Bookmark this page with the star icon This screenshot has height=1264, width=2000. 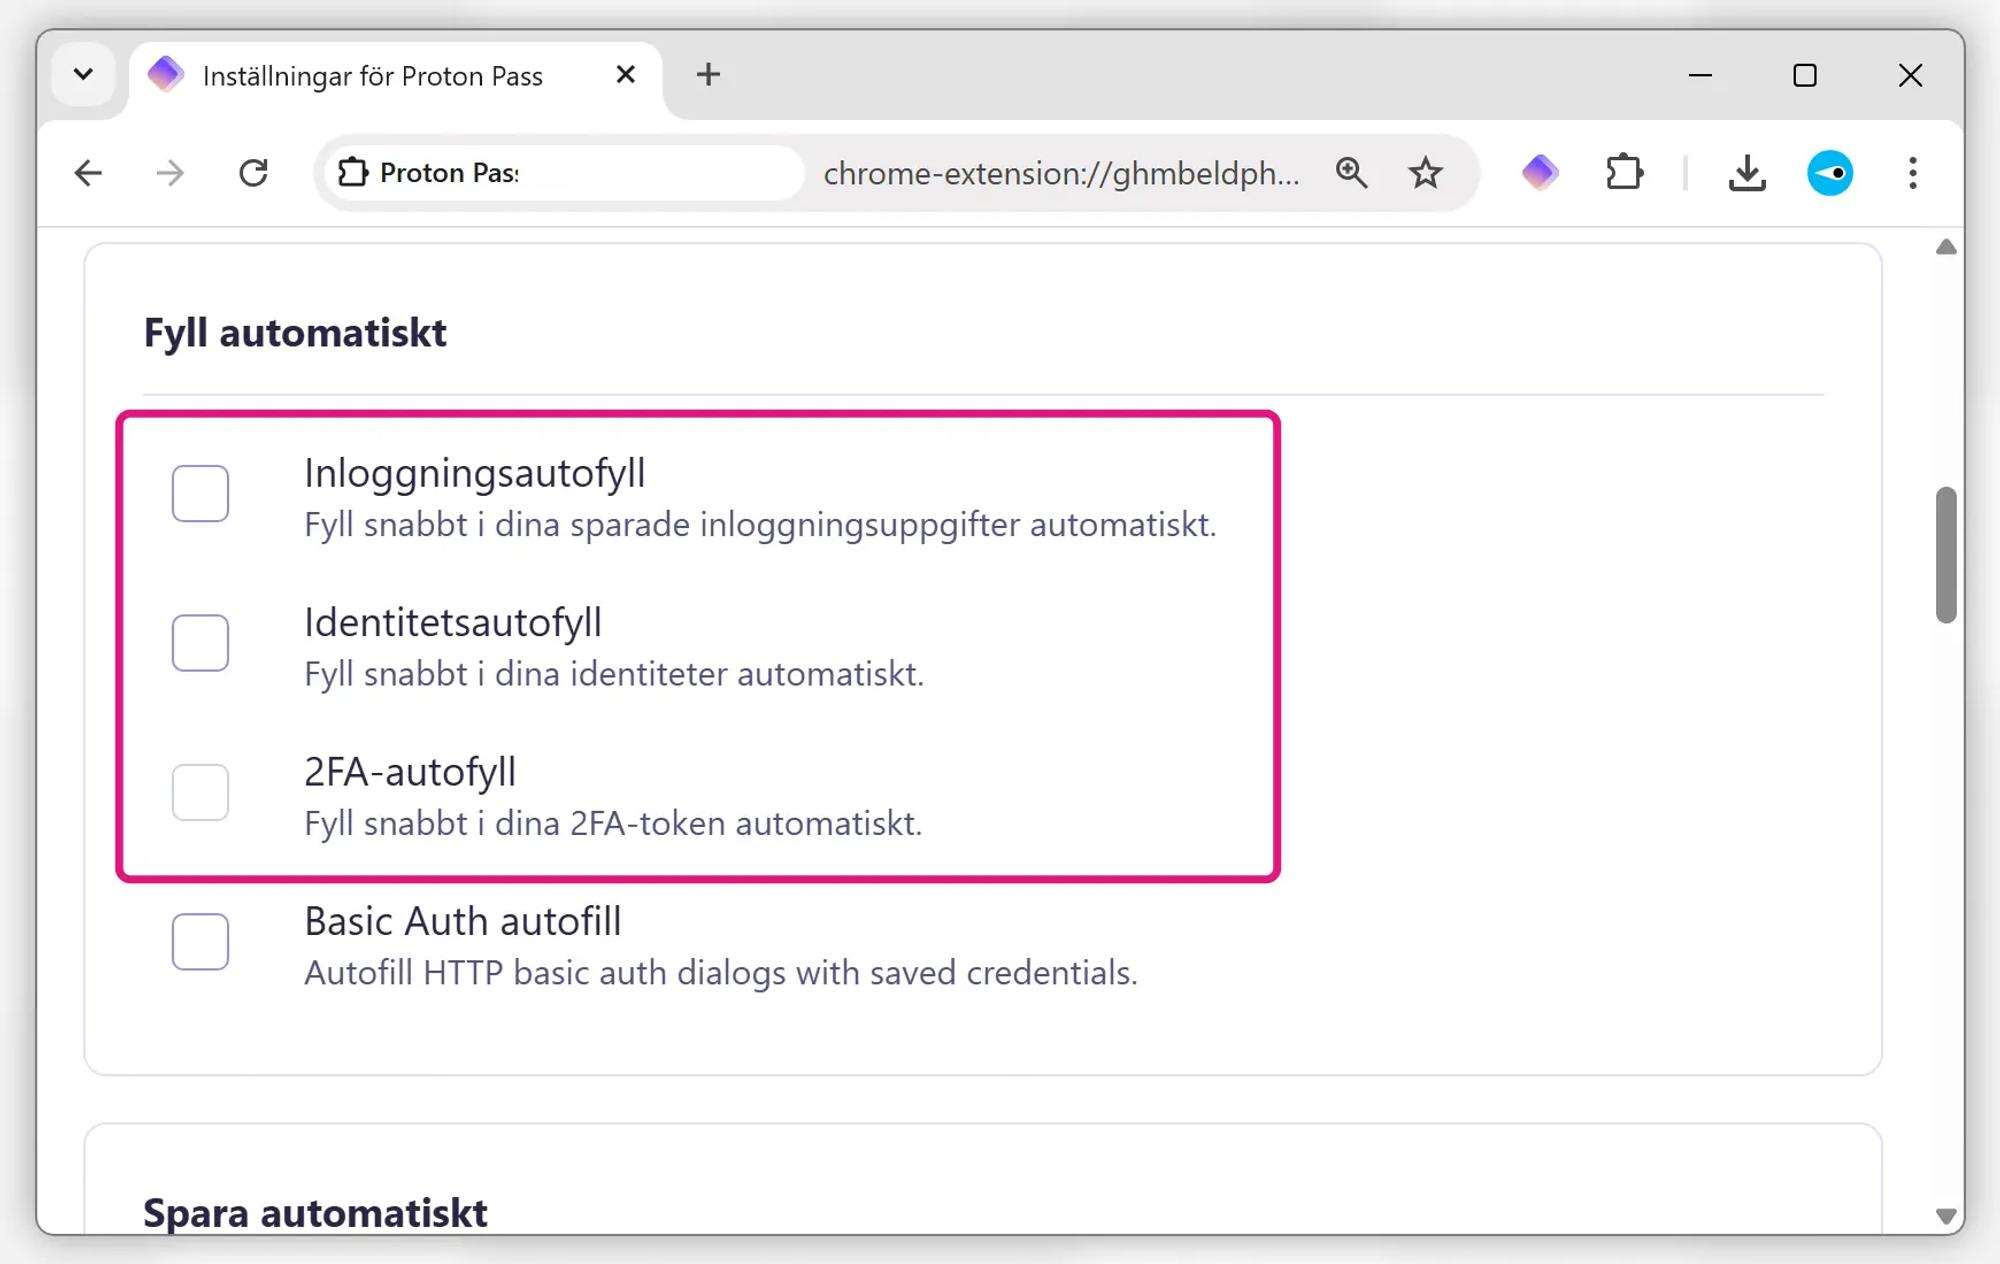pyautogui.click(x=1425, y=173)
